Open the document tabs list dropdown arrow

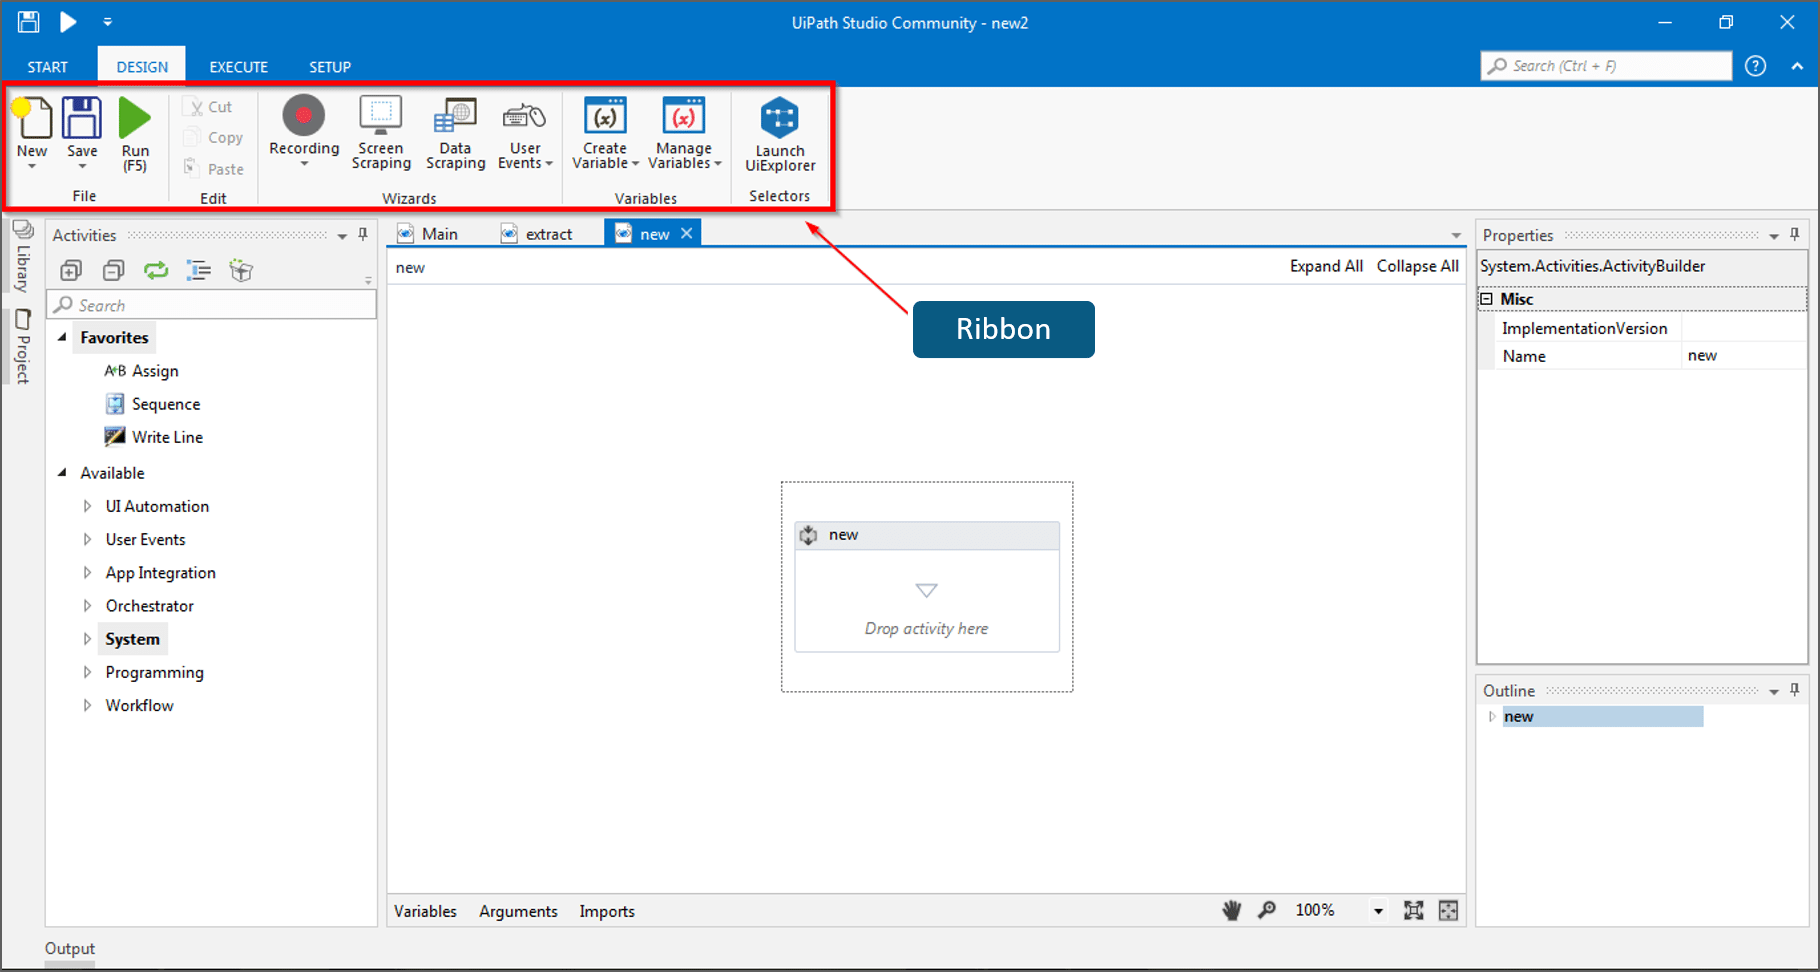pos(1456,236)
